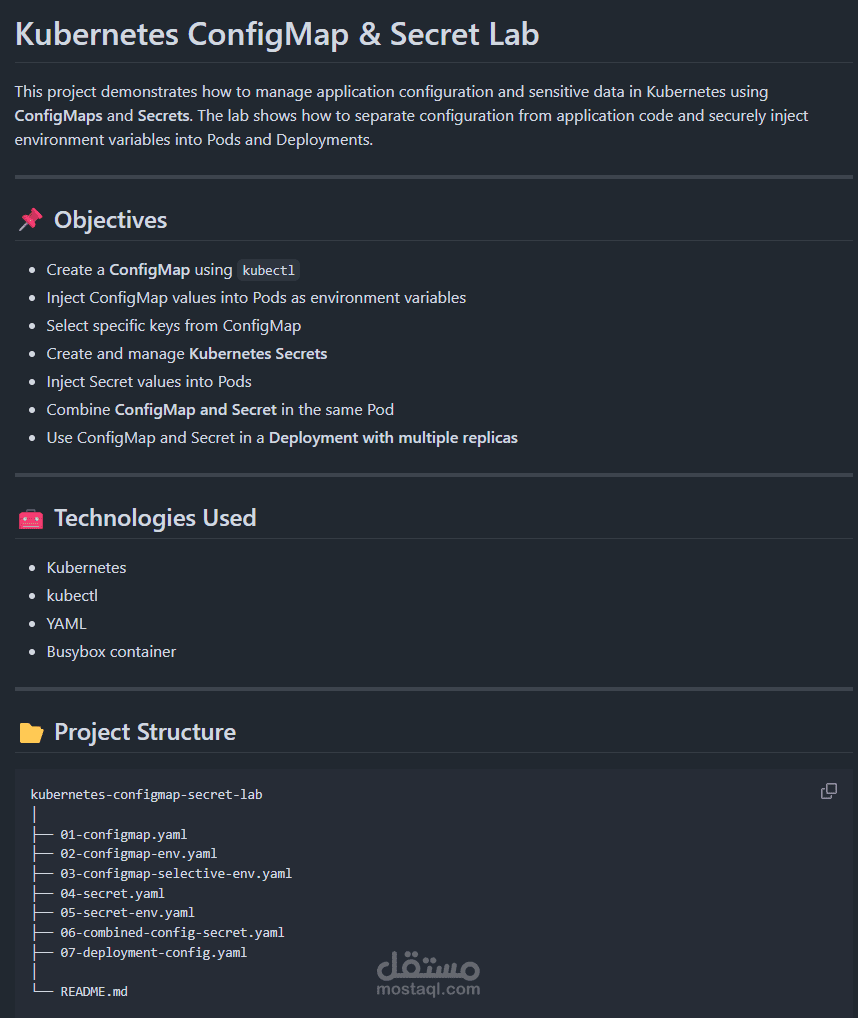Click the kubectl inline code snippet

269,270
